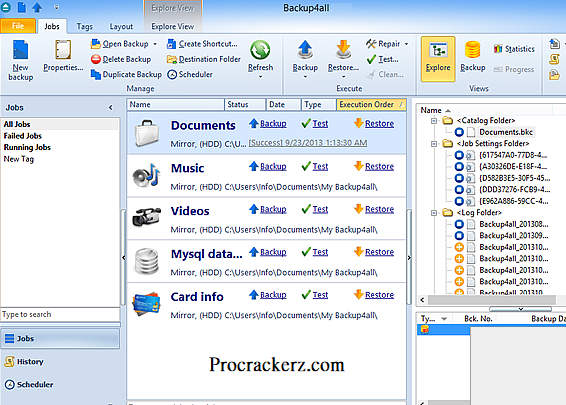Click file tree horizontal scrollbar
Viewport: 566px width, 405px height.
coord(492,300)
